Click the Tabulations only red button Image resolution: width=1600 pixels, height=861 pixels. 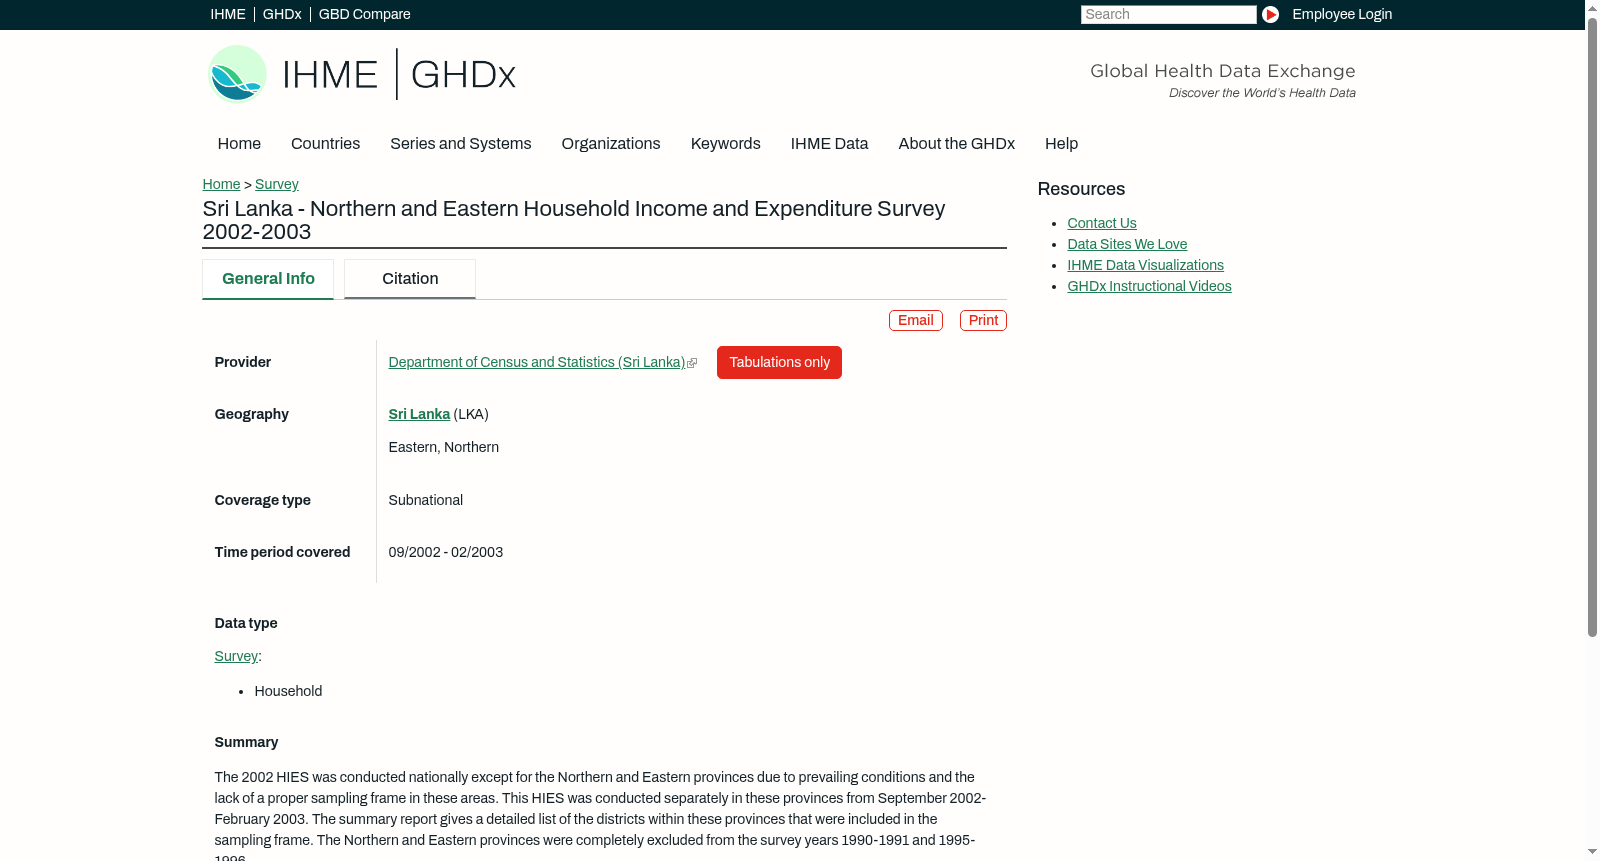point(779,362)
